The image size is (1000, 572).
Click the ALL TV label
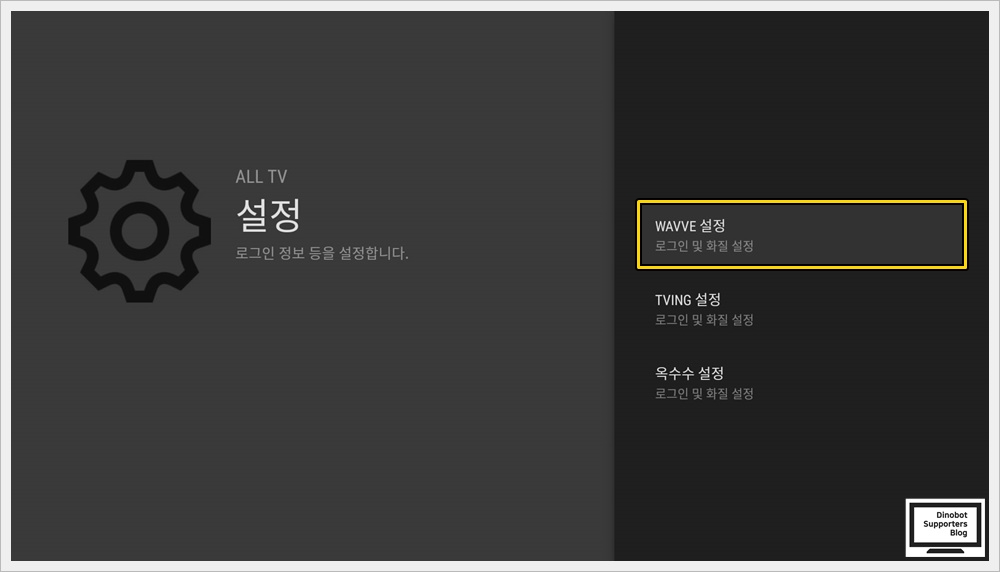[261, 177]
